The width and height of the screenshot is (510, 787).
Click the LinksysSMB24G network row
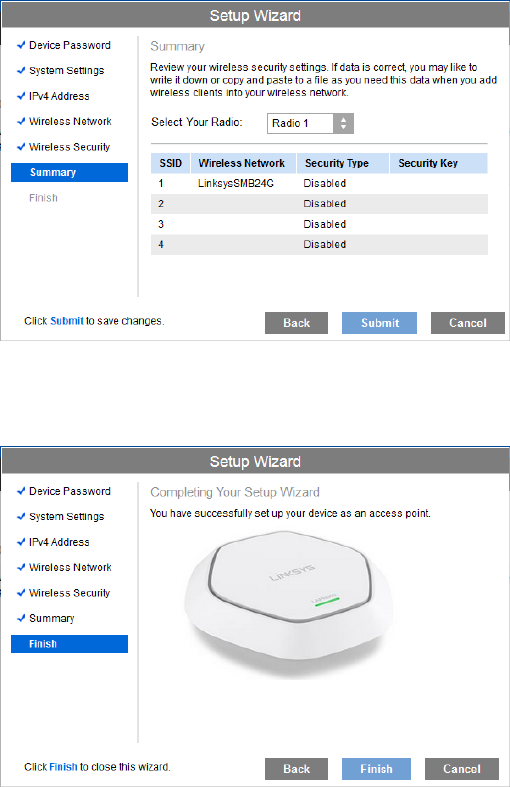(x=319, y=184)
